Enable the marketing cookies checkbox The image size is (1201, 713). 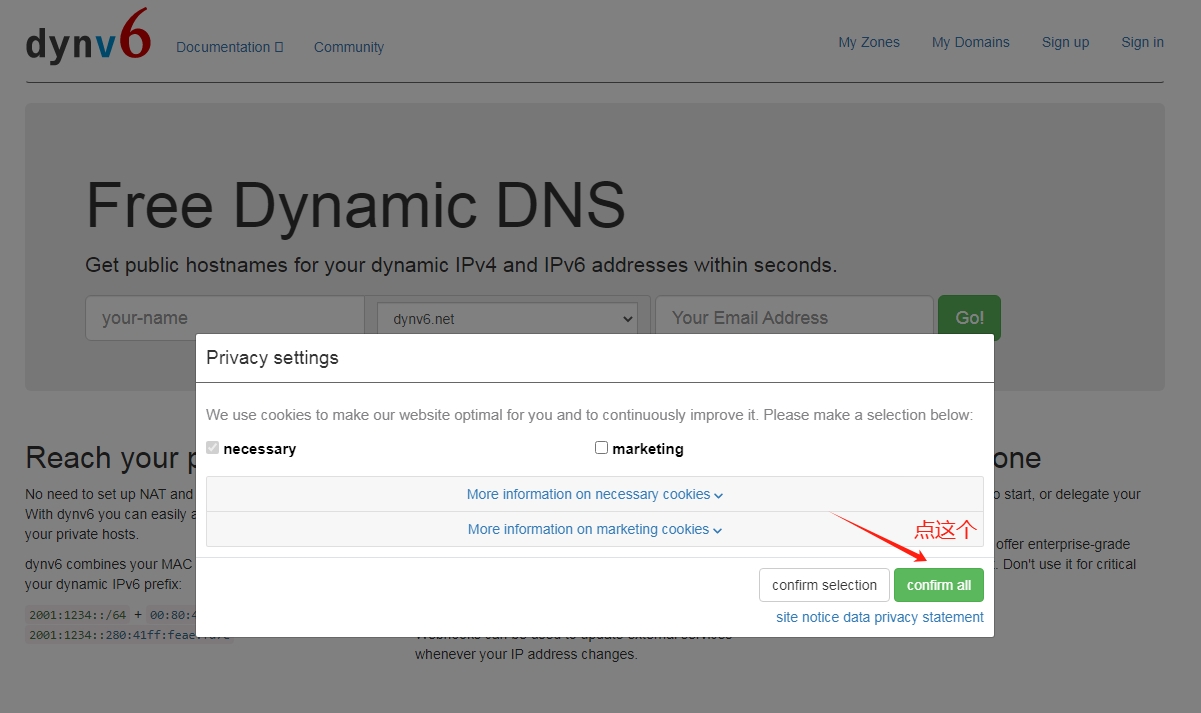601,448
